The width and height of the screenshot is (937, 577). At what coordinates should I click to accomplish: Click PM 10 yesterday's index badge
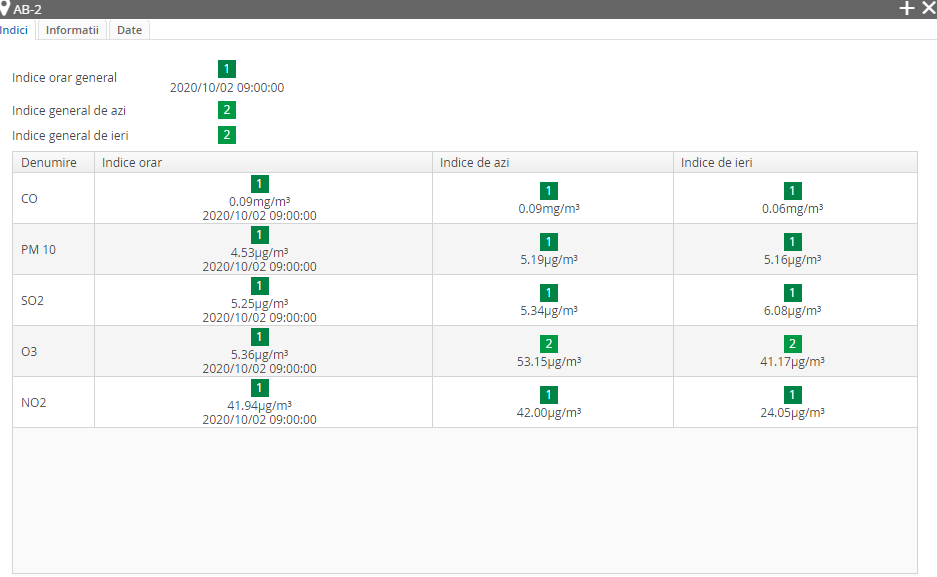point(792,242)
